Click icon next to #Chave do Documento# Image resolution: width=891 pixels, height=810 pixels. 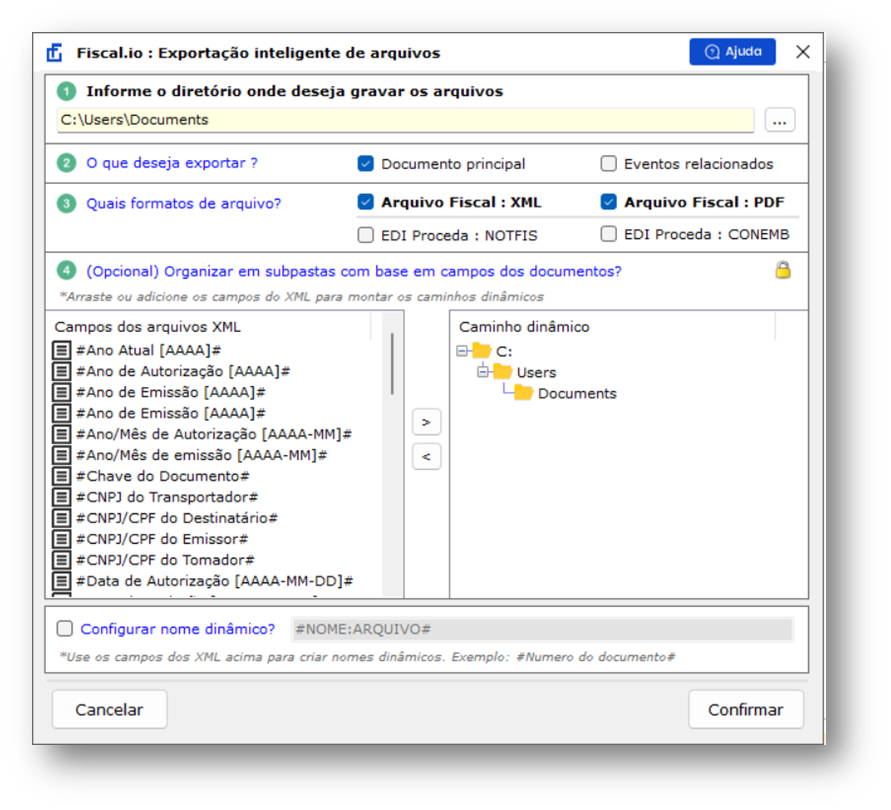click(x=61, y=476)
